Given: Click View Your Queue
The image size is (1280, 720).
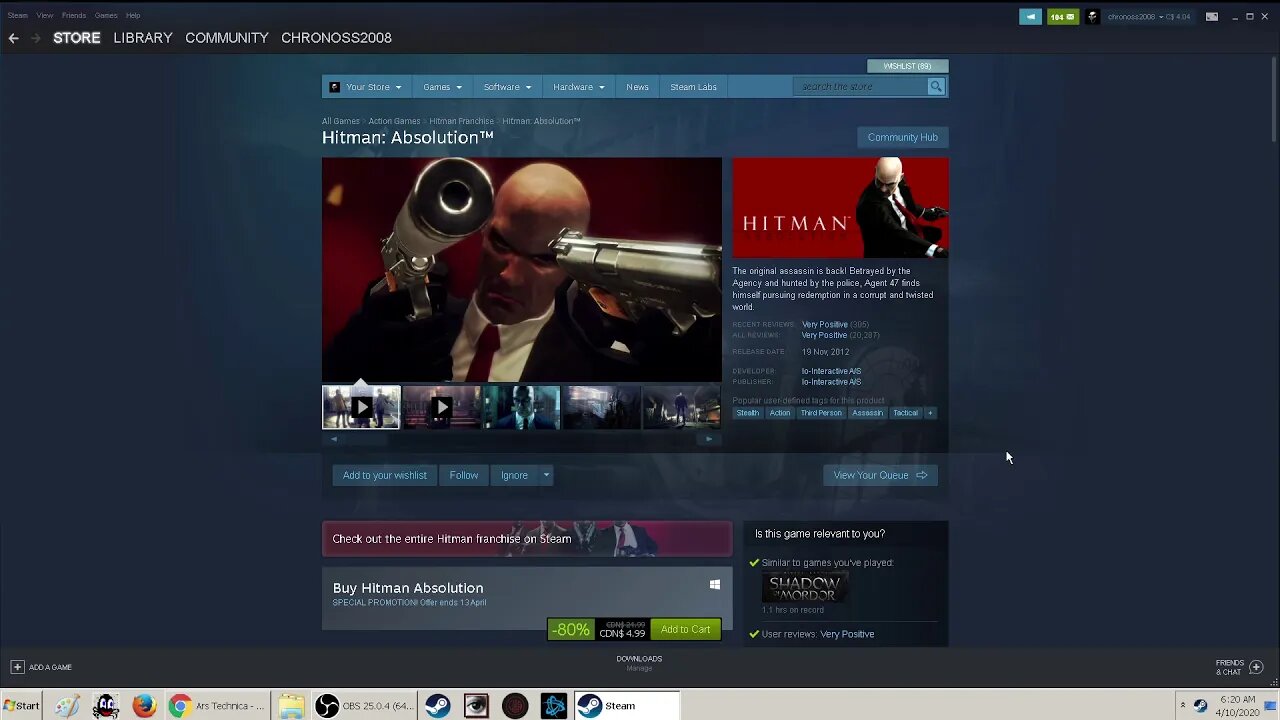Looking at the screenshot, I should click(x=880, y=475).
